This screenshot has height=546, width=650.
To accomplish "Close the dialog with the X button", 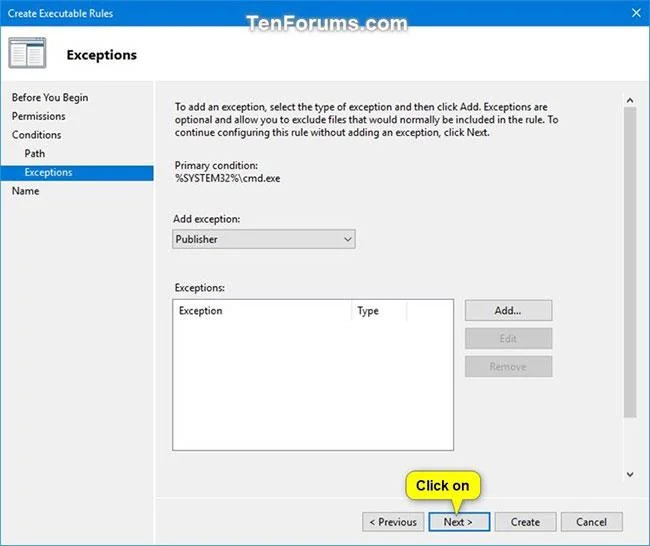I will [636, 13].
